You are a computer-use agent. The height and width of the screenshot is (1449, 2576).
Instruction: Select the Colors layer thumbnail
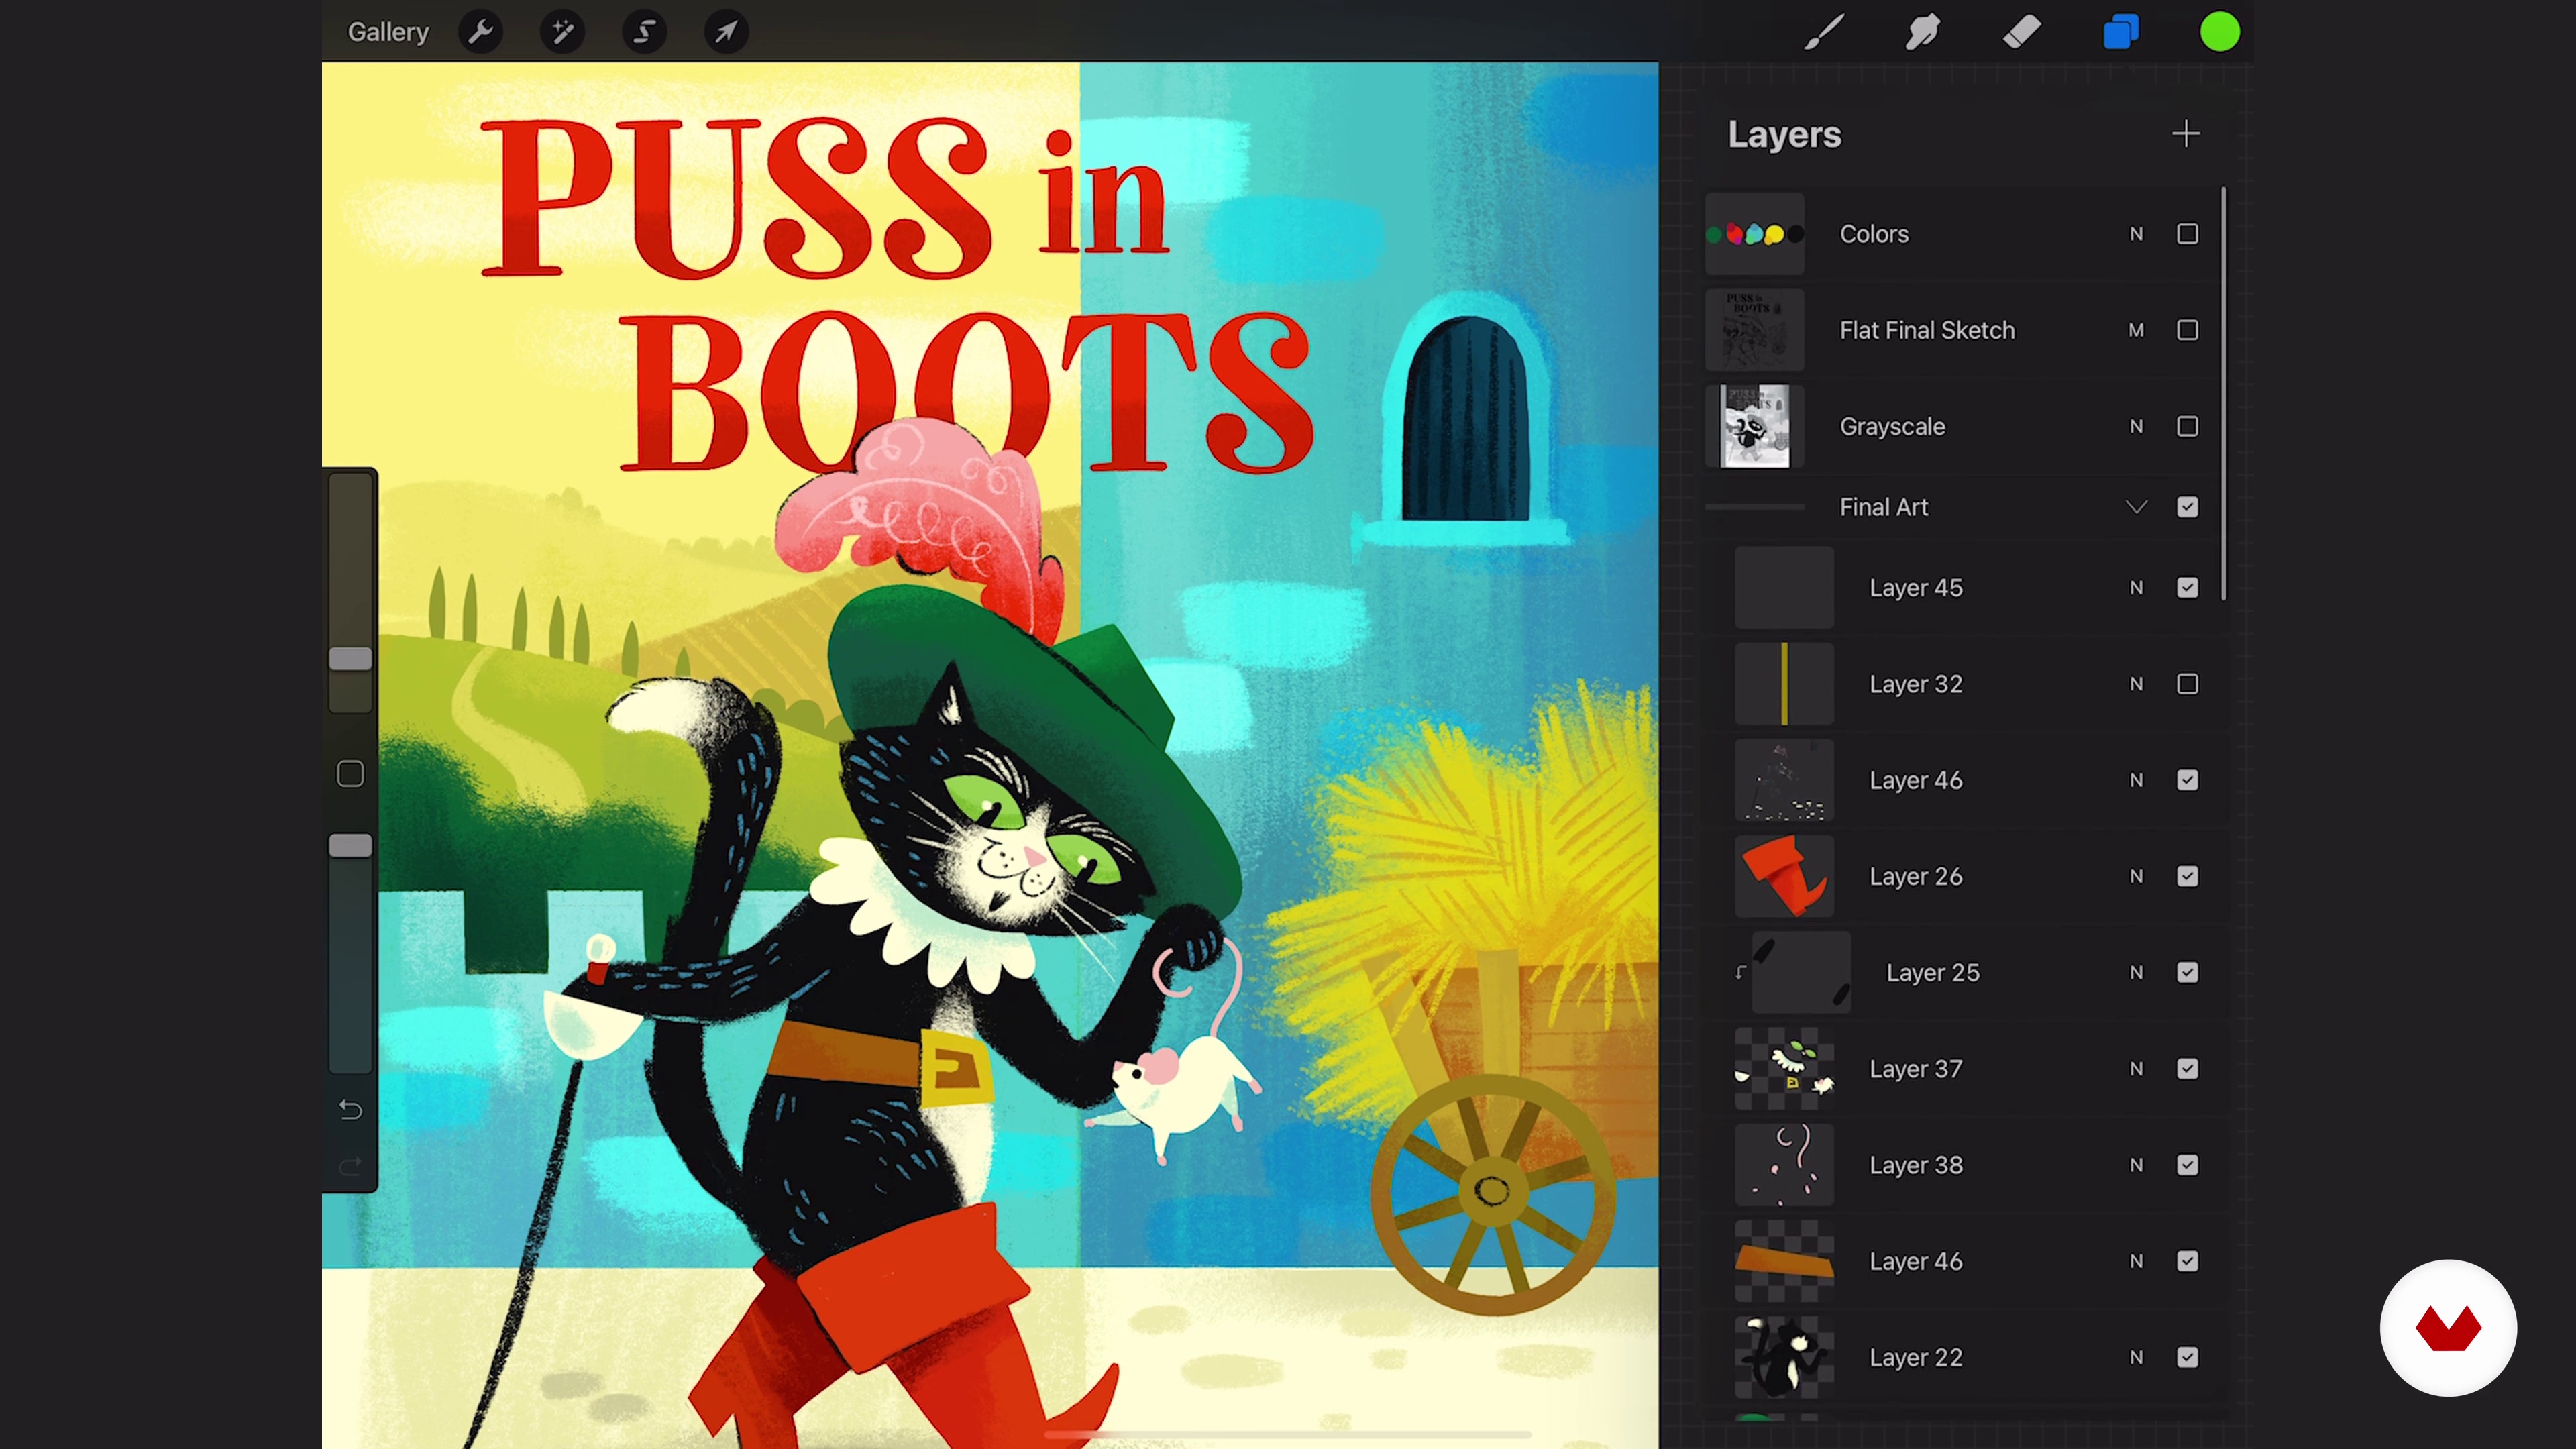click(x=1754, y=234)
